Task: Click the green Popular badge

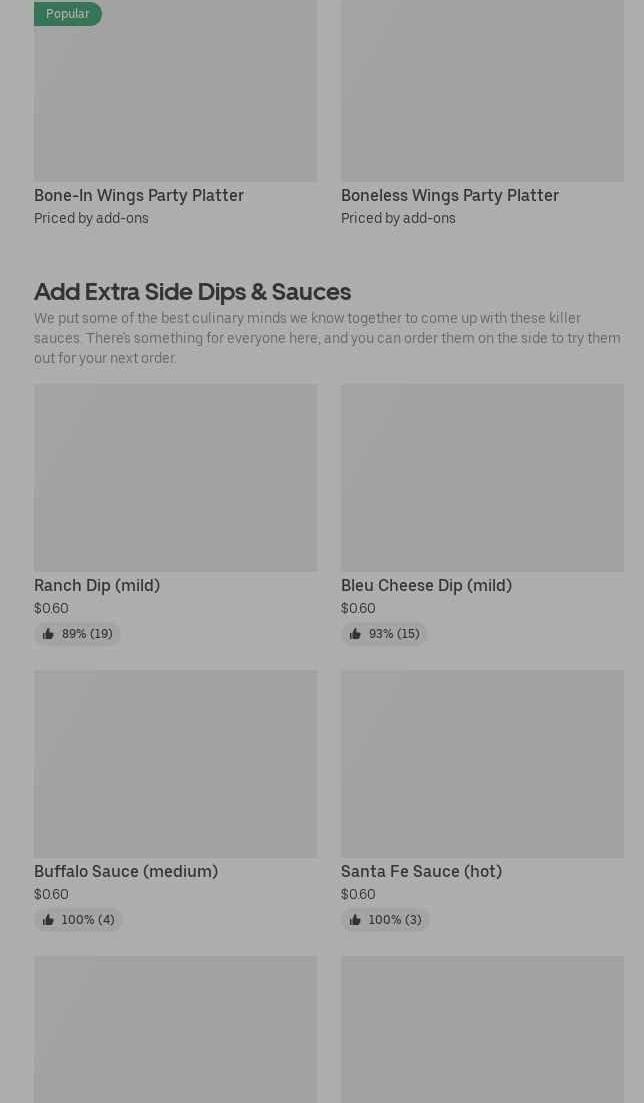Action: pyautogui.click(x=68, y=13)
